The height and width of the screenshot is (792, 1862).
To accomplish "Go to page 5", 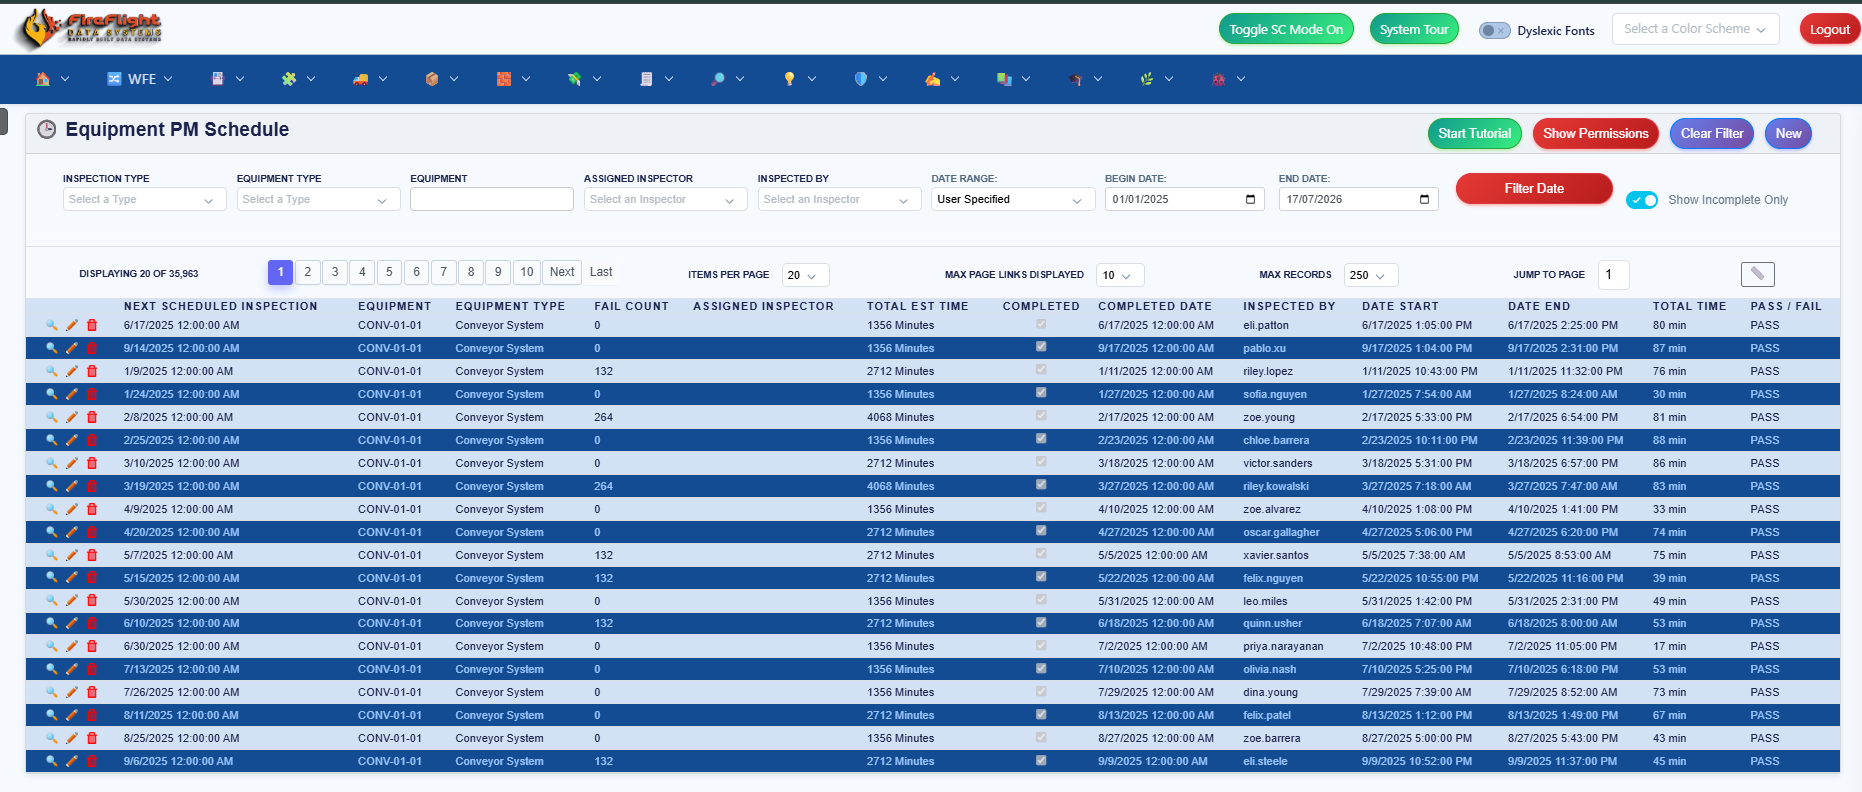I will (389, 272).
